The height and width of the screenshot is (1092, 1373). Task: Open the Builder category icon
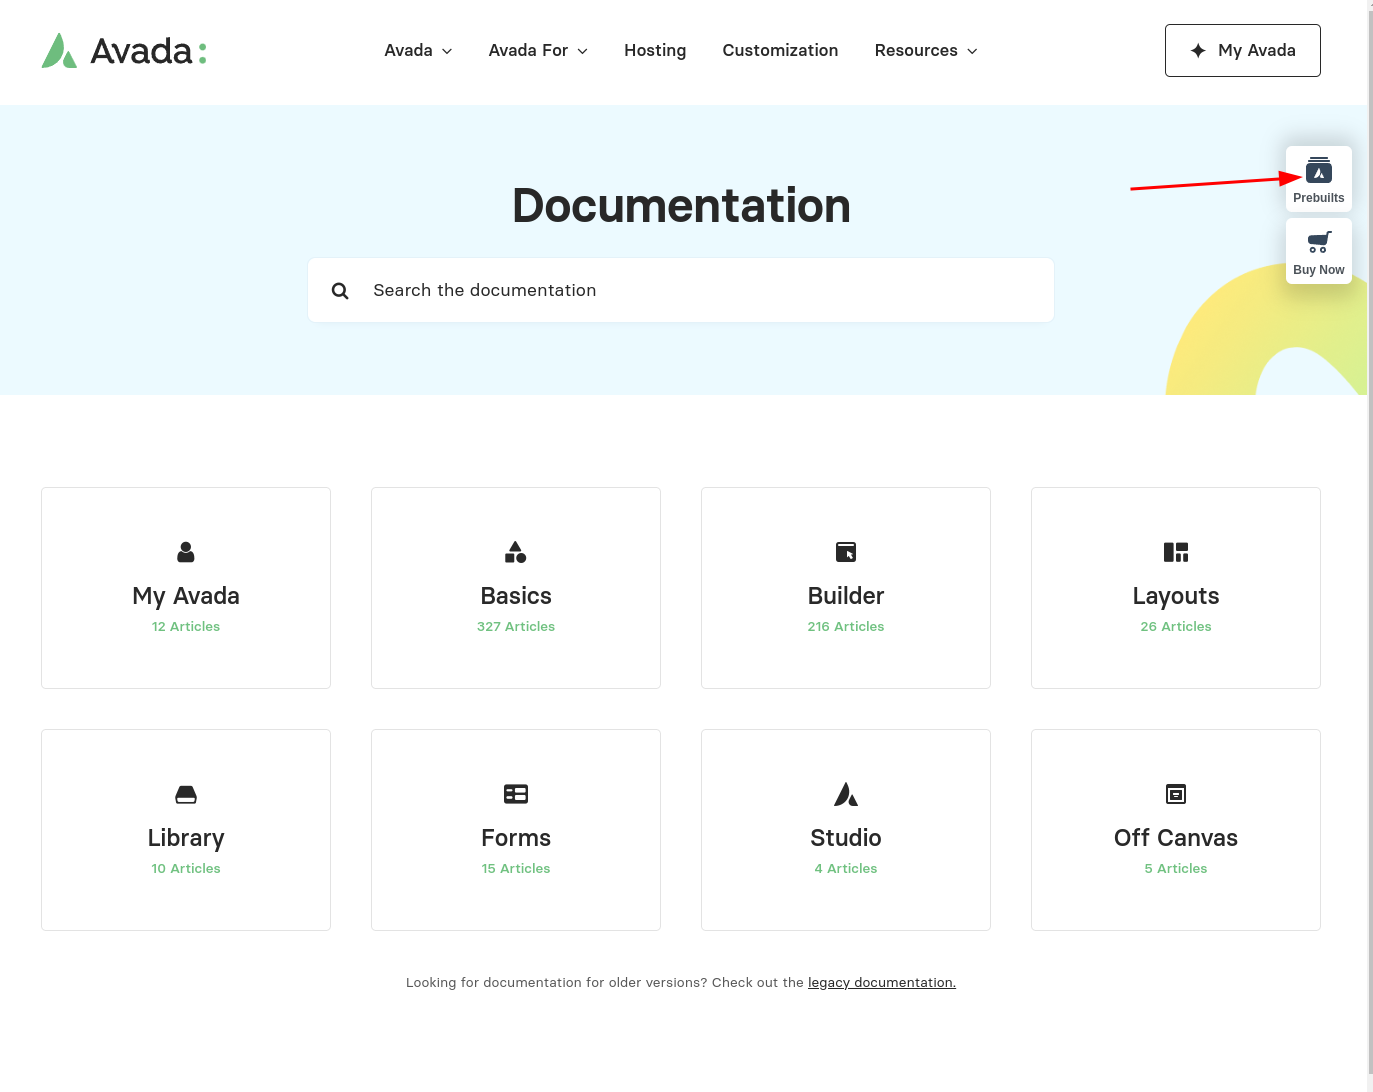click(x=846, y=552)
